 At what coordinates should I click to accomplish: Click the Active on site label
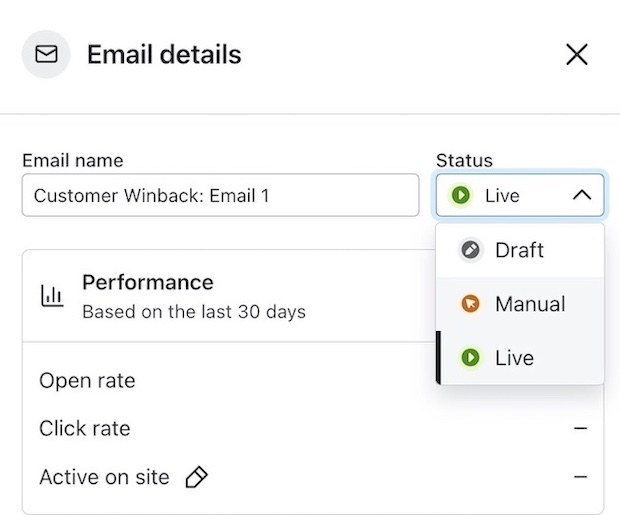(x=104, y=478)
